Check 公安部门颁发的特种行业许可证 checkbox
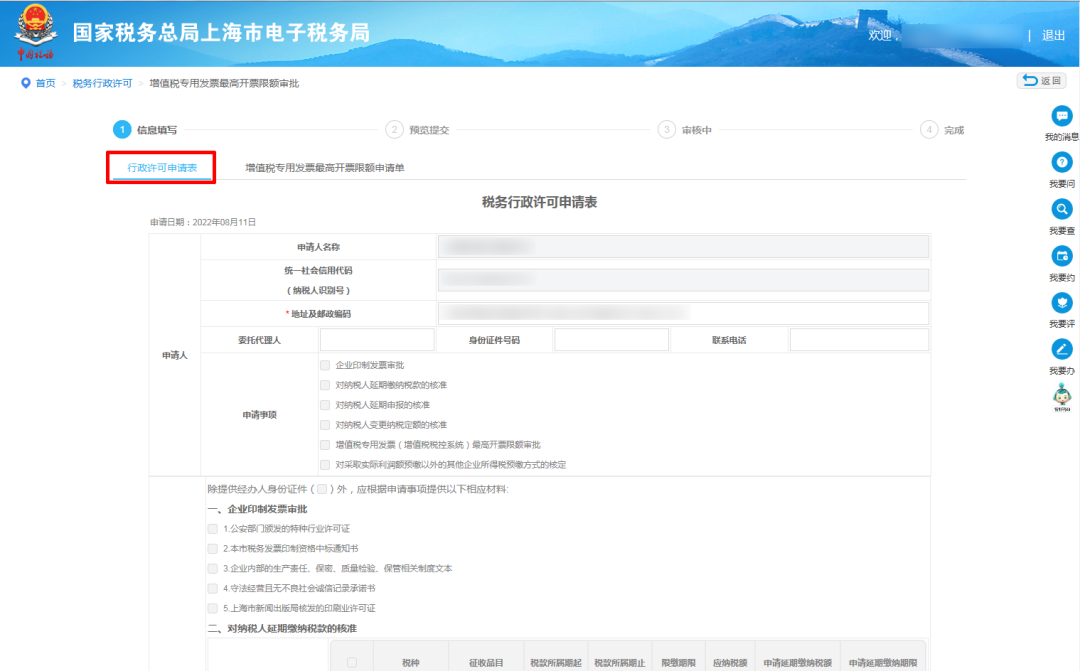This screenshot has width=1080, height=671. (213, 529)
